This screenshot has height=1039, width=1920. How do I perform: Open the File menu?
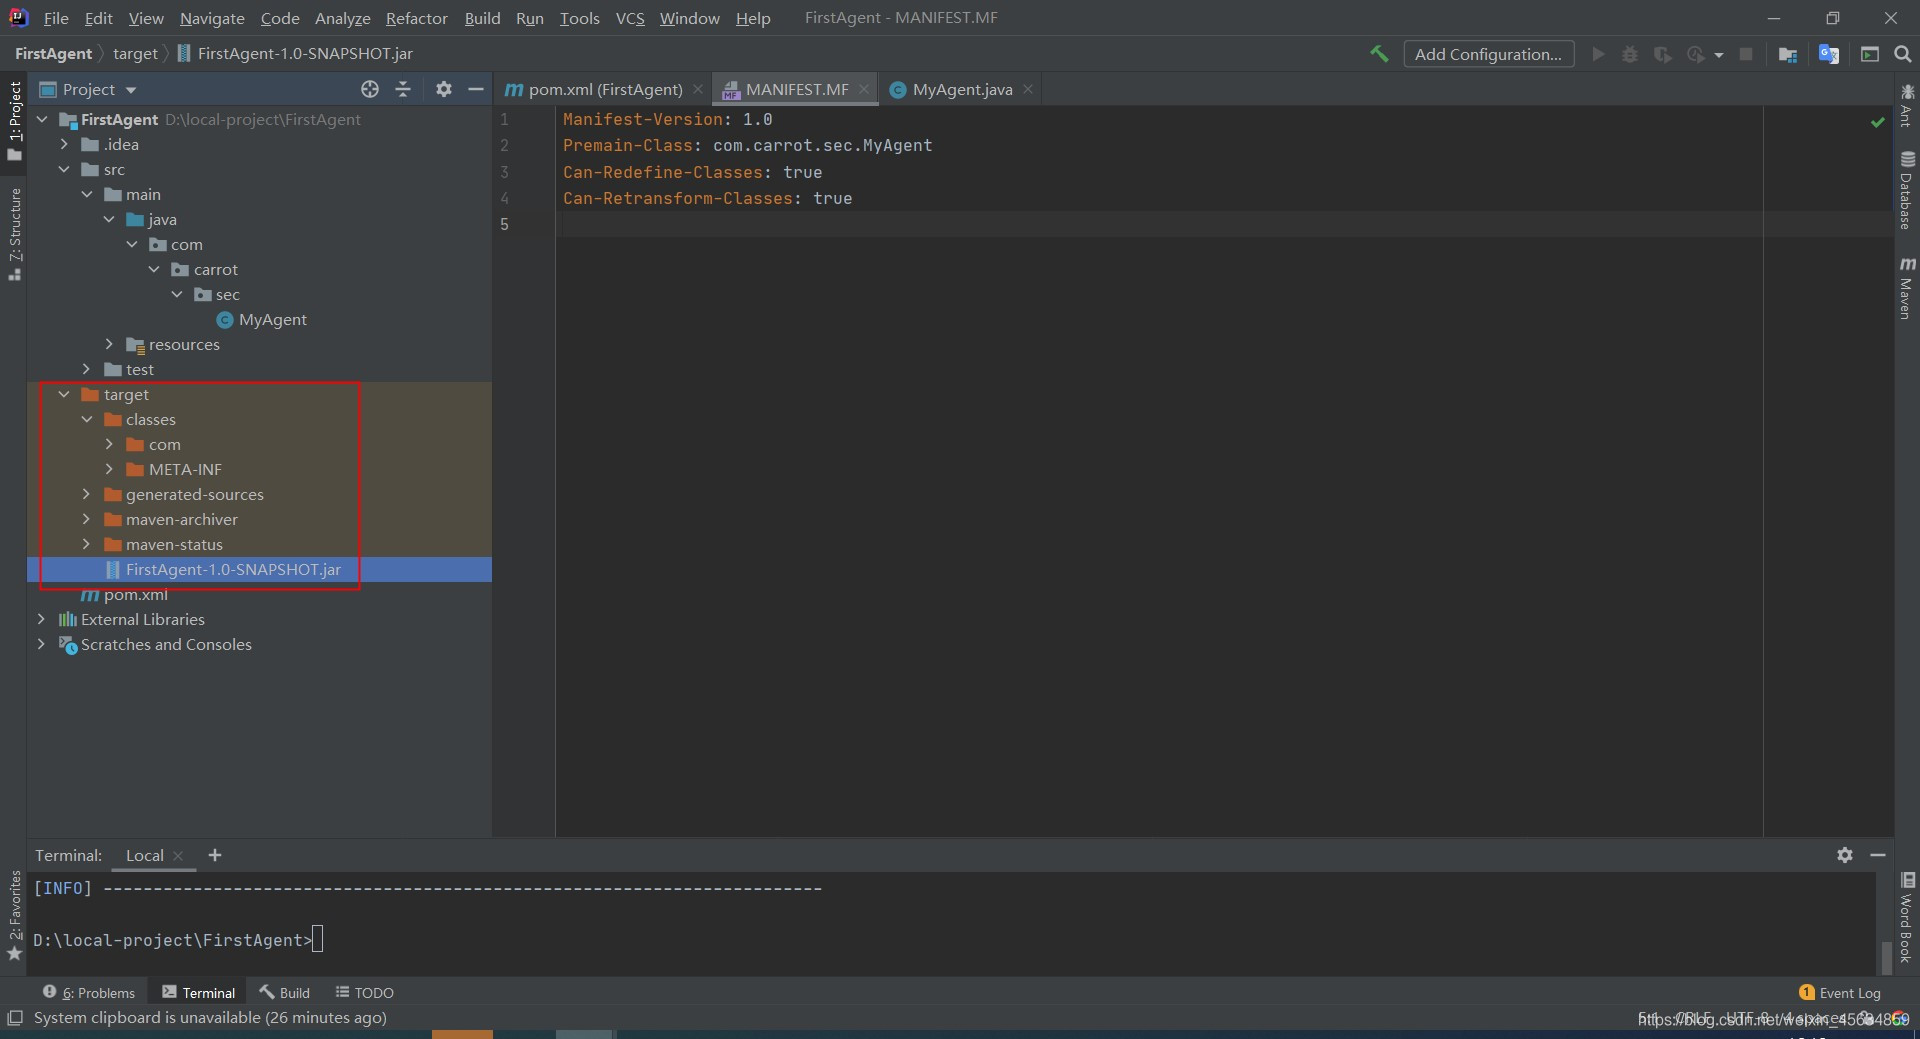click(56, 18)
